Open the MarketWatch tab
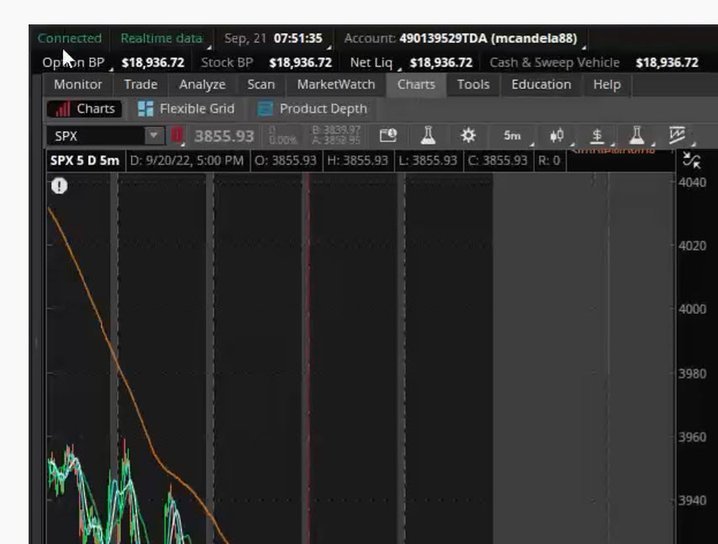This screenshot has height=544, width=718. click(336, 85)
